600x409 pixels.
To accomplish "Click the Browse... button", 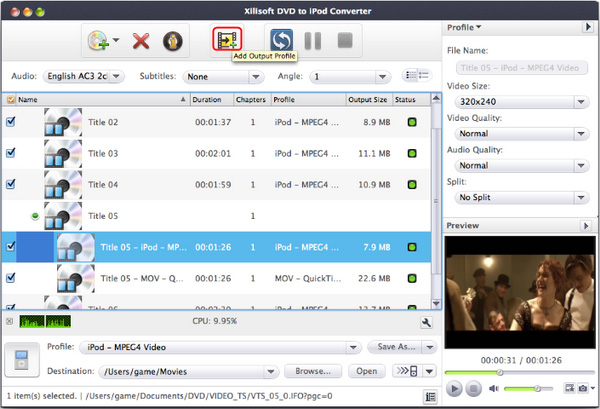I will point(313,371).
